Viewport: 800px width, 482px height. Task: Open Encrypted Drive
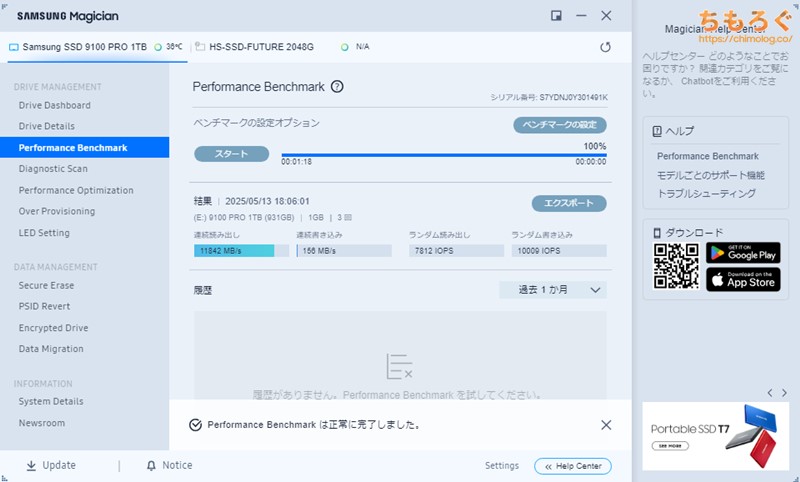(x=54, y=328)
